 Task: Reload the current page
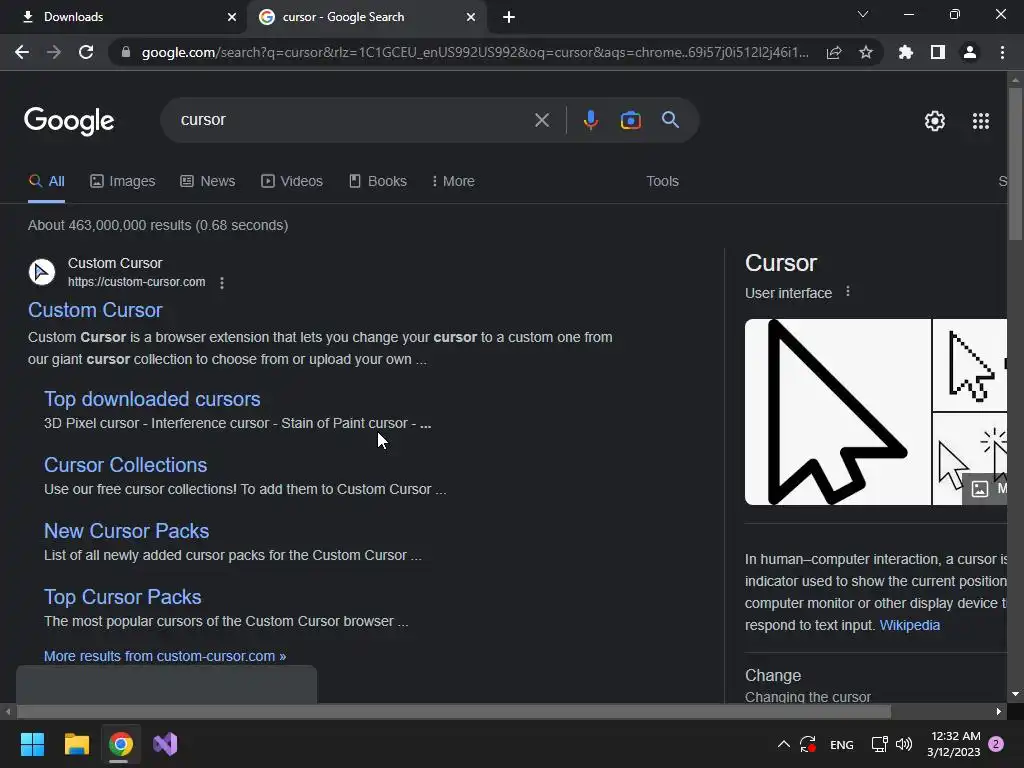click(x=86, y=52)
